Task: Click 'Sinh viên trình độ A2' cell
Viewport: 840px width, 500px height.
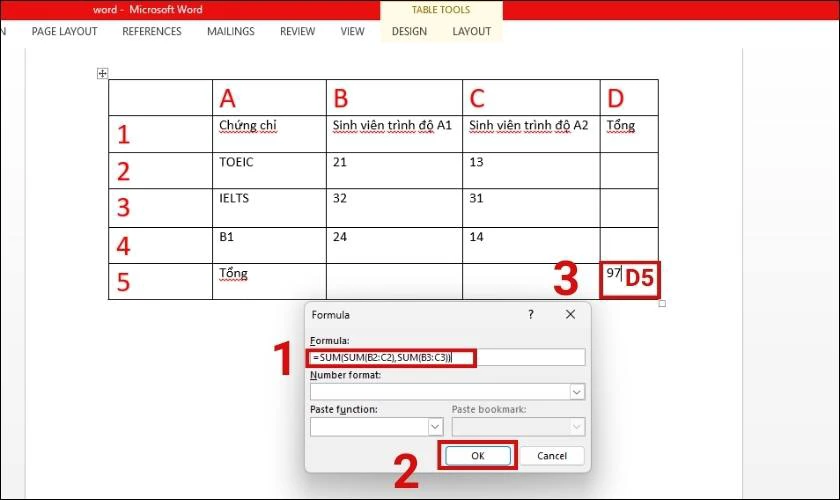Action: 531,134
